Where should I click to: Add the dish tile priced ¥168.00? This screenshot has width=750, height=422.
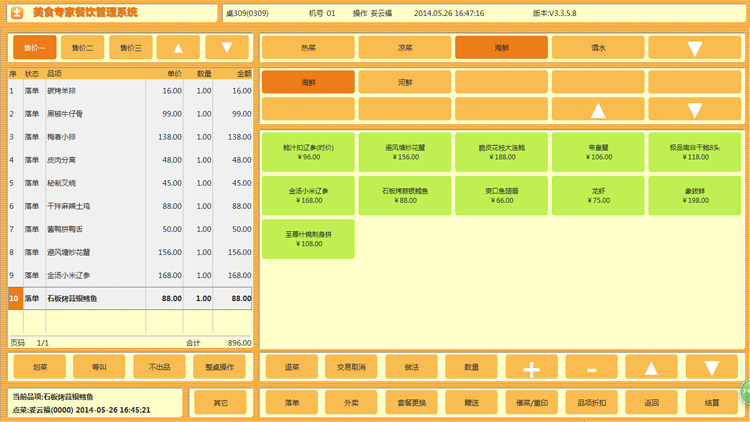coord(308,195)
